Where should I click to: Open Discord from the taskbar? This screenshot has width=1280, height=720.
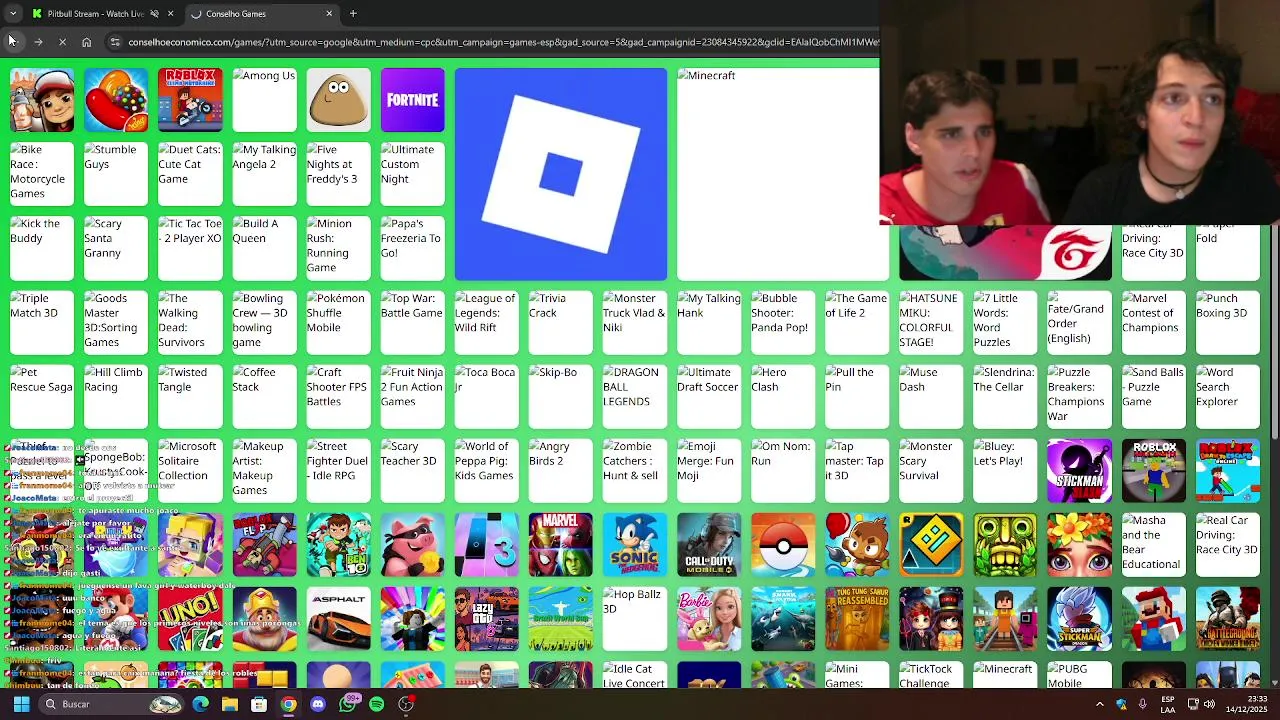click(x=318, y=704)
